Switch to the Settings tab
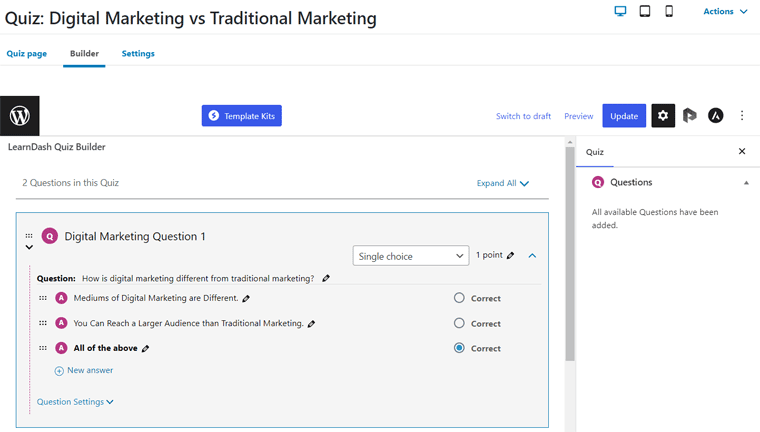 138,54
